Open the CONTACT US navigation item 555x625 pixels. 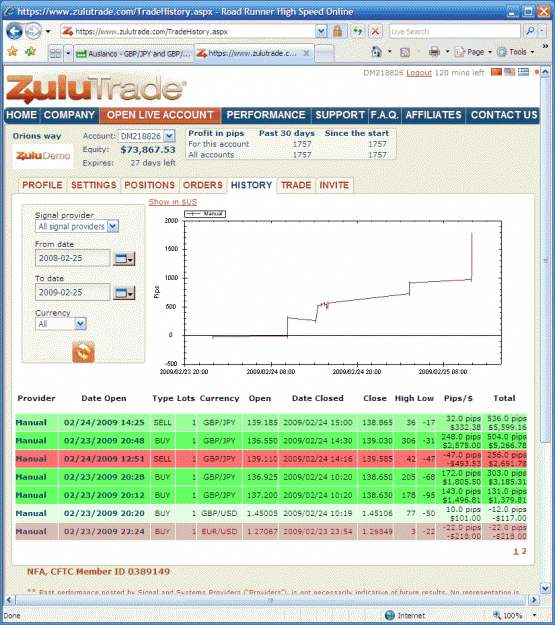click(504, 115)
